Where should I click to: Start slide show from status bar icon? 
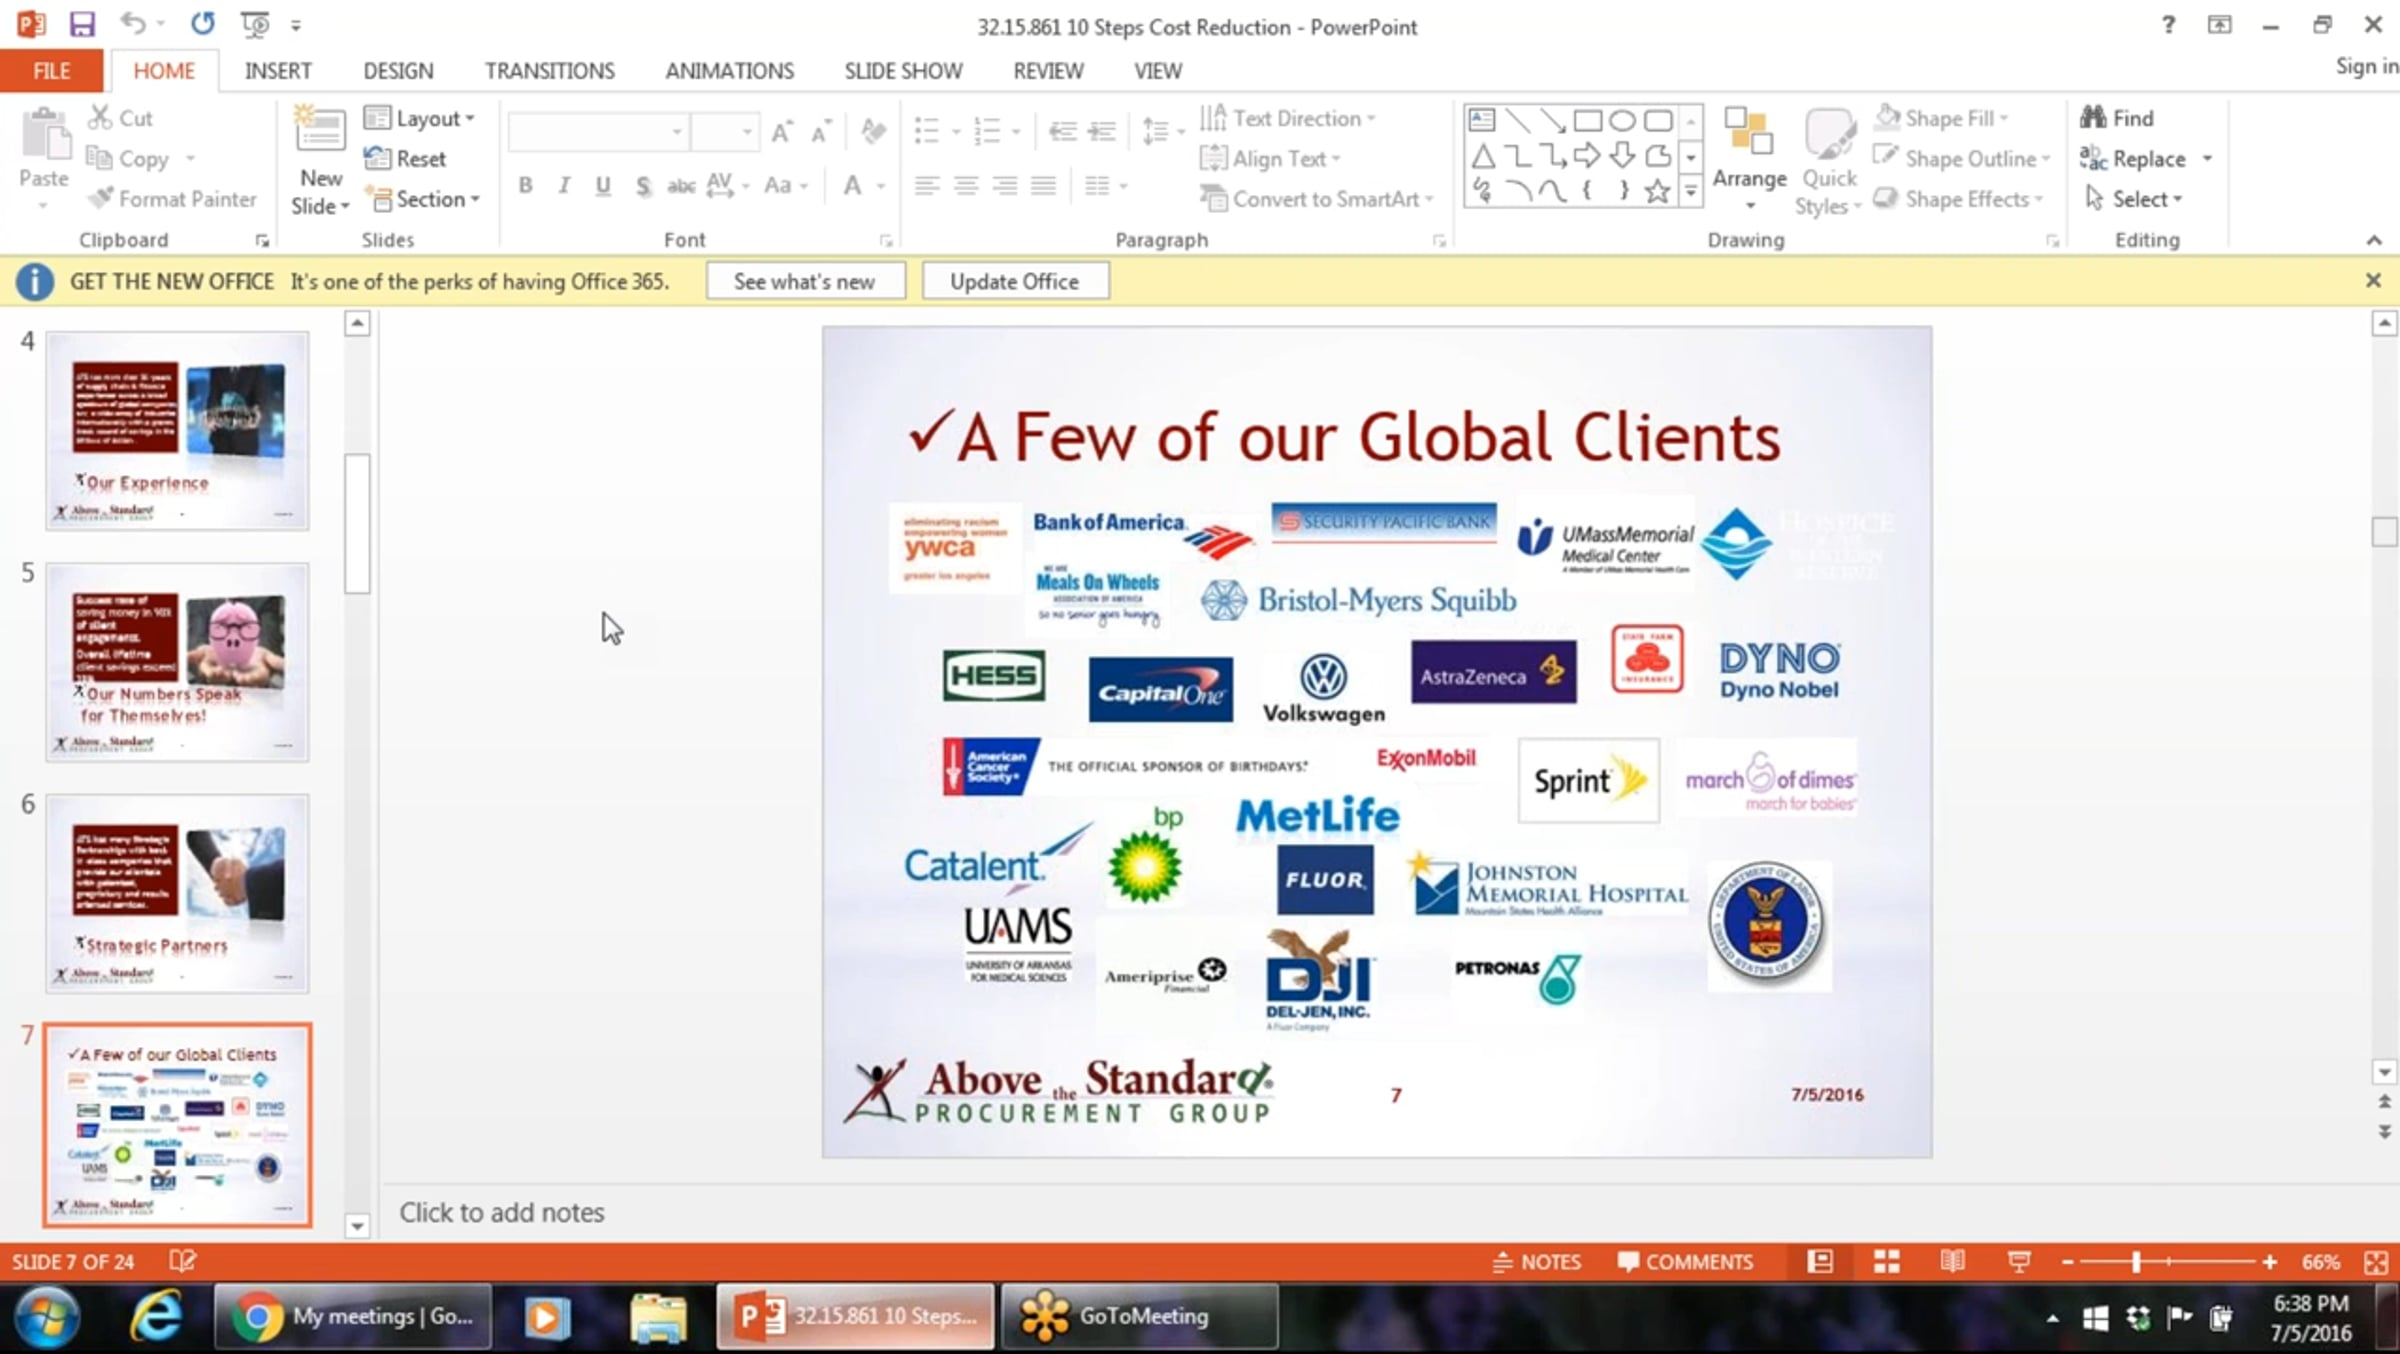(2019, 1262)
